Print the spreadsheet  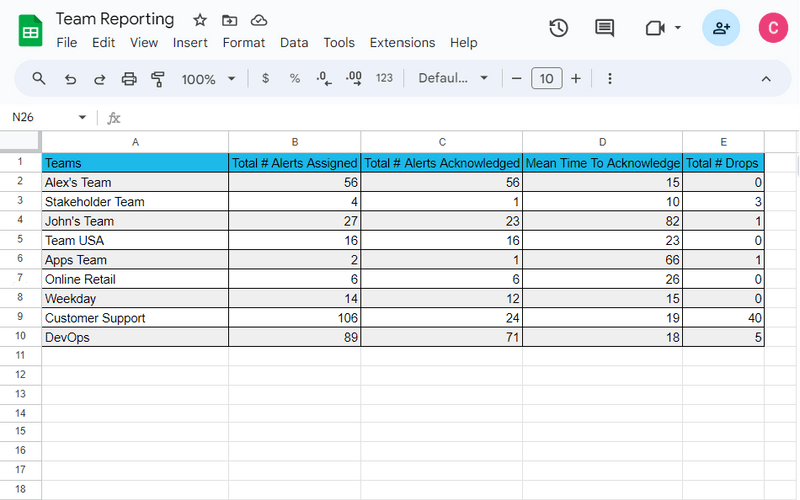point(129,79)
